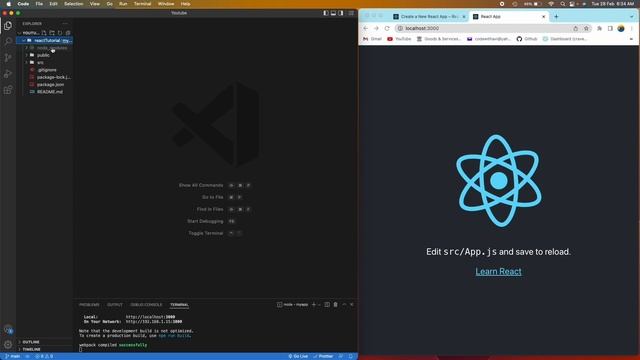Open the Extensions view
The width and height of the screenshot is (640, 360).
coord(8,90)
